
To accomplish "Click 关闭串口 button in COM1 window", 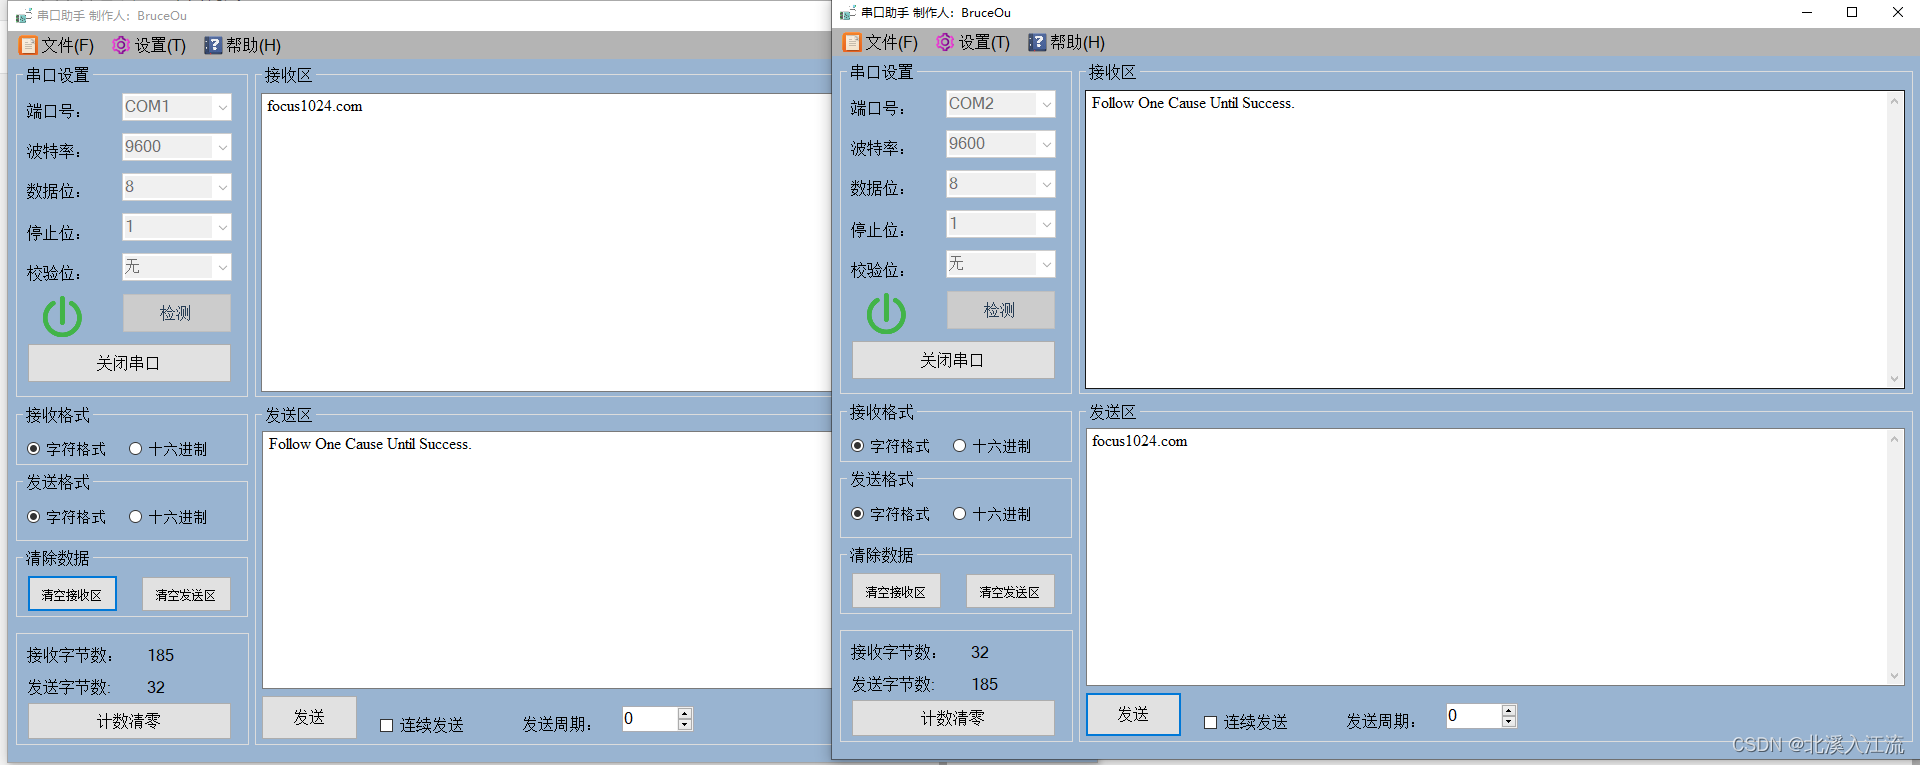I will coord(129,363).
